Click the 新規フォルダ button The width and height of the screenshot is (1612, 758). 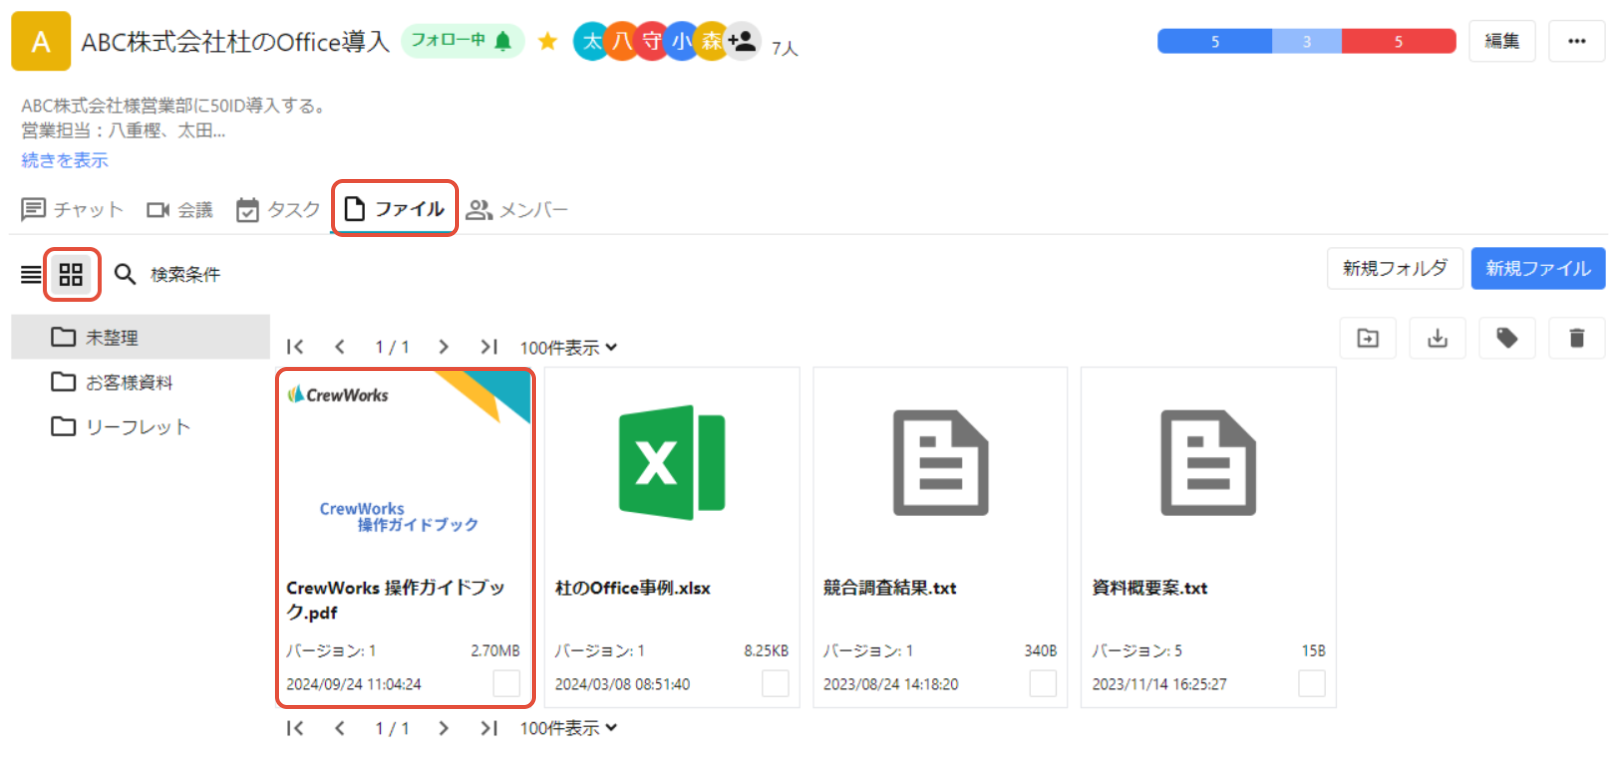point(1395,268)
